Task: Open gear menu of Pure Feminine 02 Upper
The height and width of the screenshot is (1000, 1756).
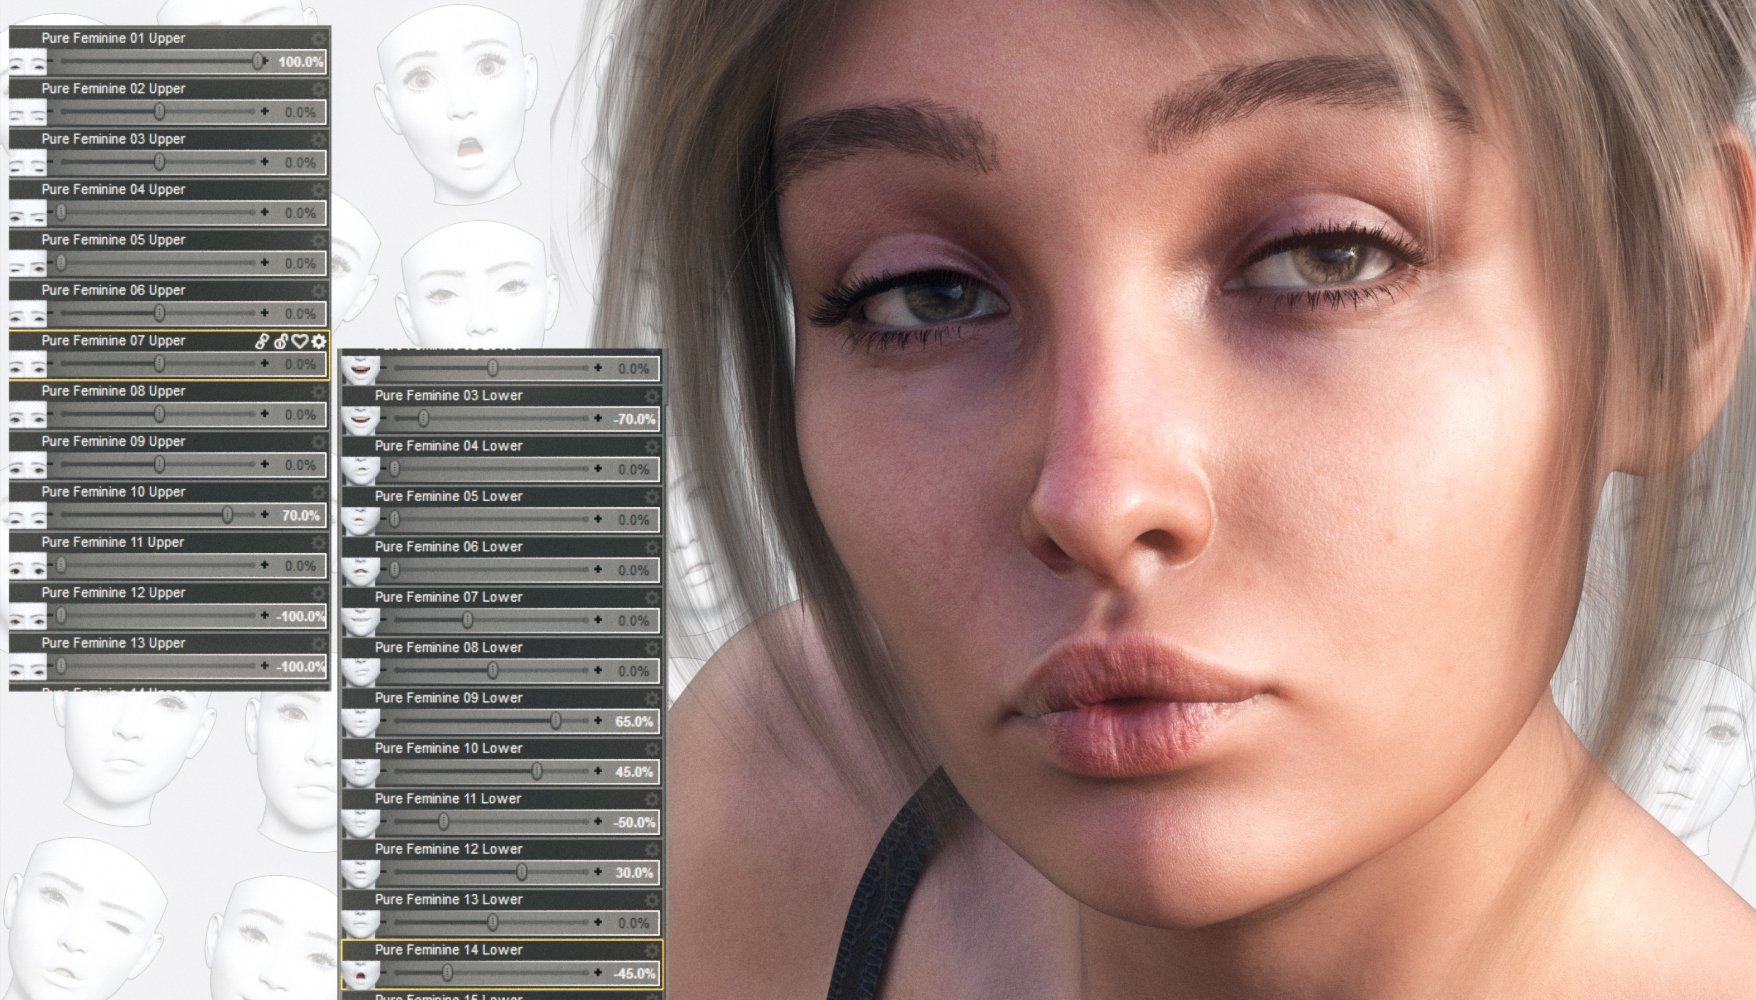Action: (319, 89)
